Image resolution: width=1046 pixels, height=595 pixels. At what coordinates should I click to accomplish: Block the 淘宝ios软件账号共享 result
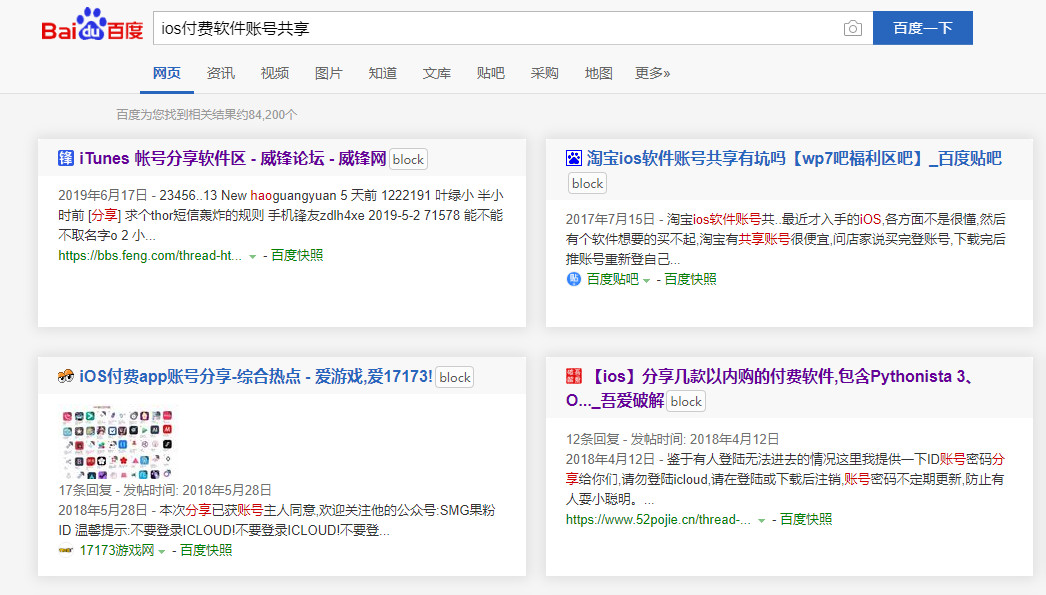coord(587,183)
